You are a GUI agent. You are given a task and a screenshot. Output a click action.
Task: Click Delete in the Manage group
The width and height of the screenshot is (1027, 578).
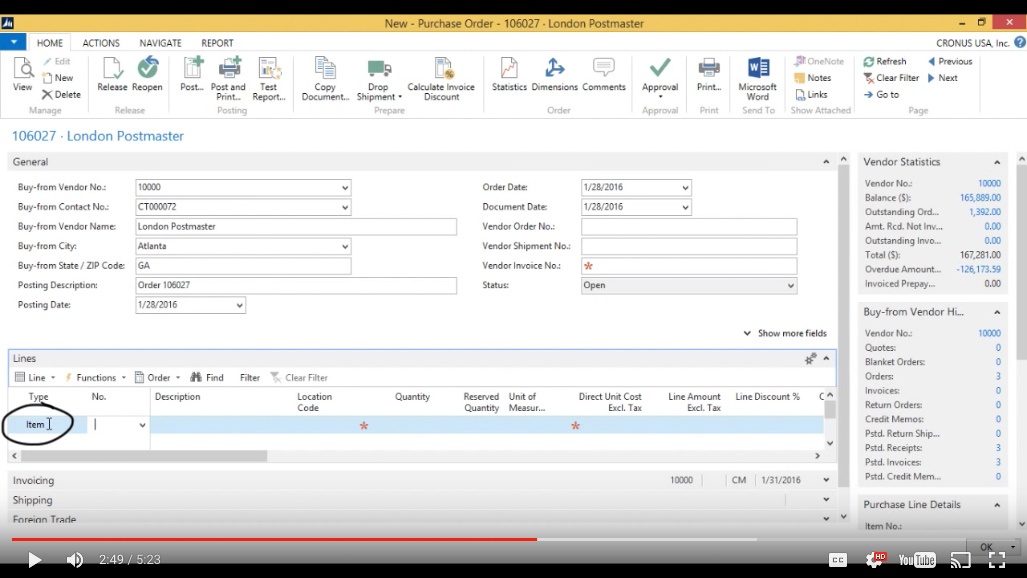pyautogui.click(x=62, y=94)
